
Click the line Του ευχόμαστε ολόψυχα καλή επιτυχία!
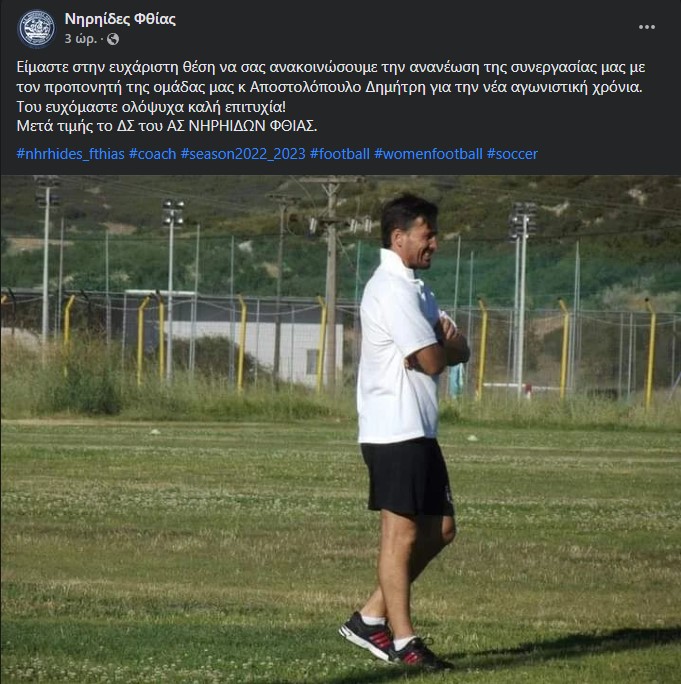coord(151,107)
